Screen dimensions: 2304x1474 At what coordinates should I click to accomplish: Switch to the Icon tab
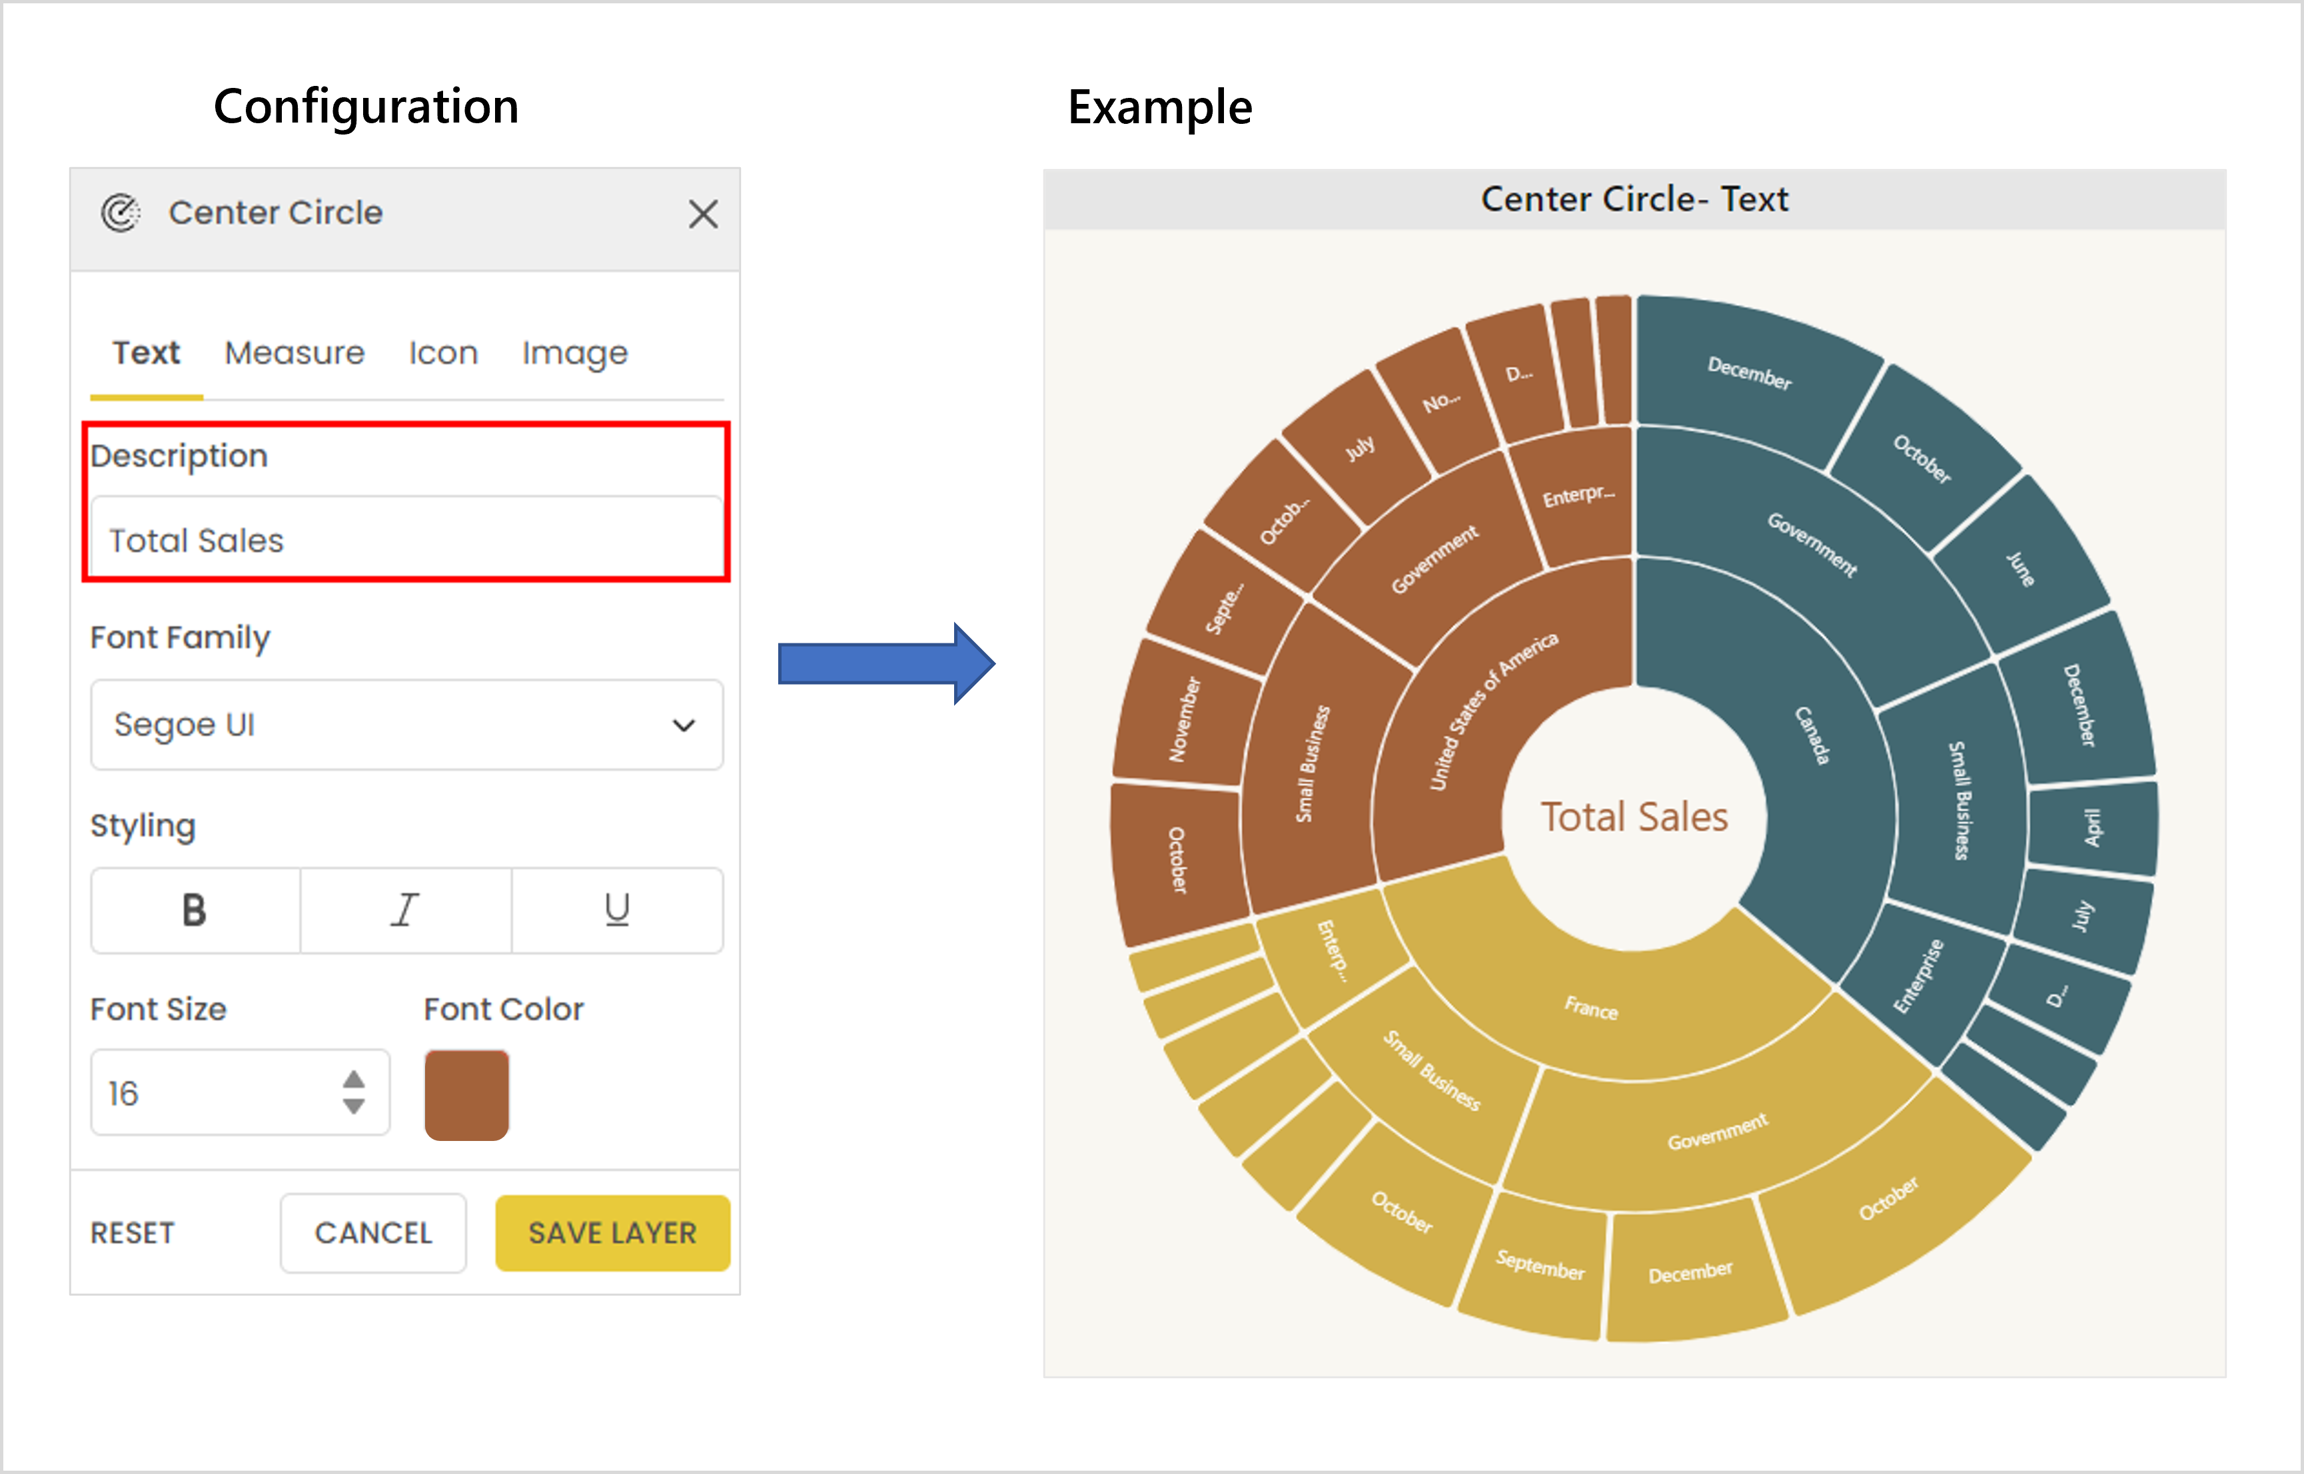443,353
